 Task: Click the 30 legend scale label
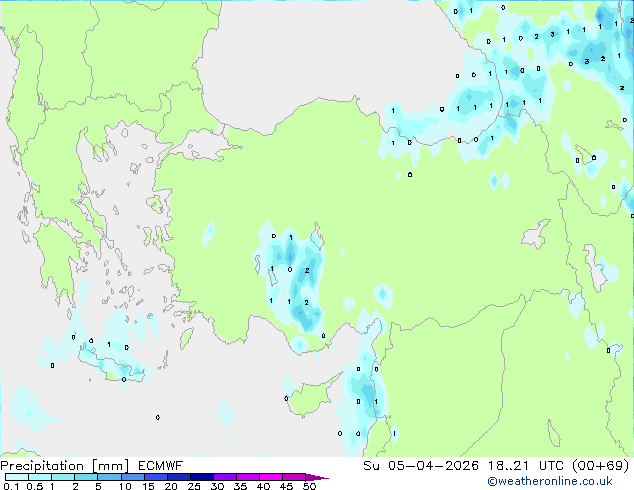217,486
